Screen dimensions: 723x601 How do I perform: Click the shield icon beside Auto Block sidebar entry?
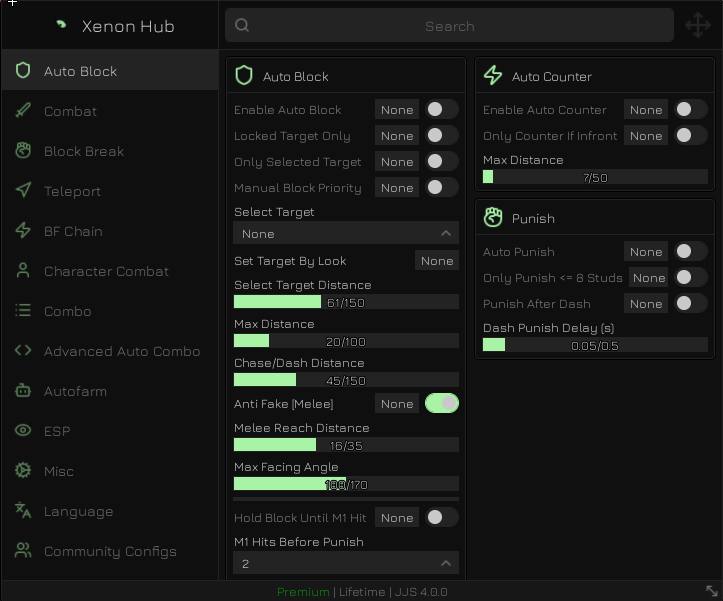23,71
